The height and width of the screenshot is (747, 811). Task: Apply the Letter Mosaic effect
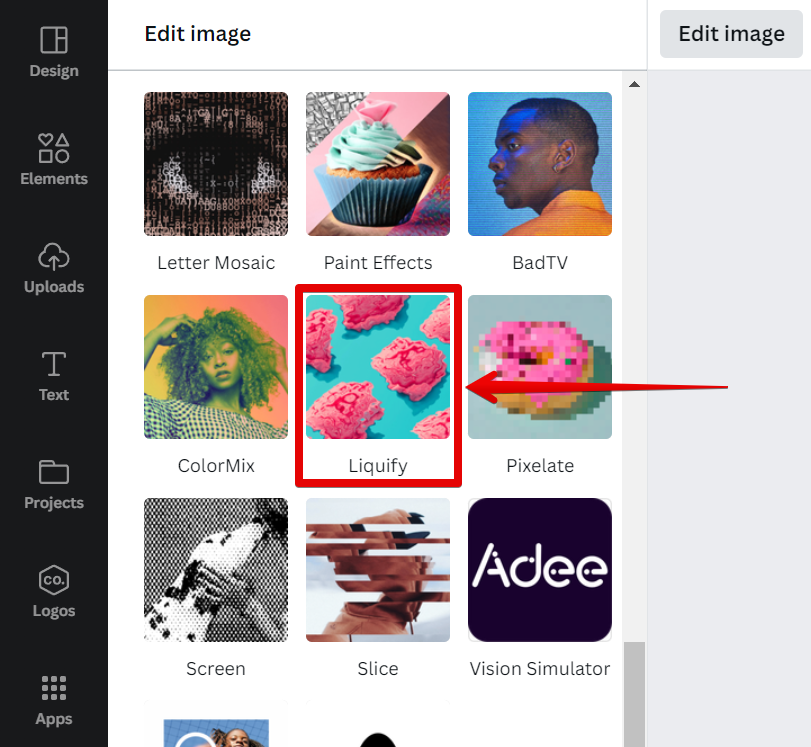coord(216,164)
